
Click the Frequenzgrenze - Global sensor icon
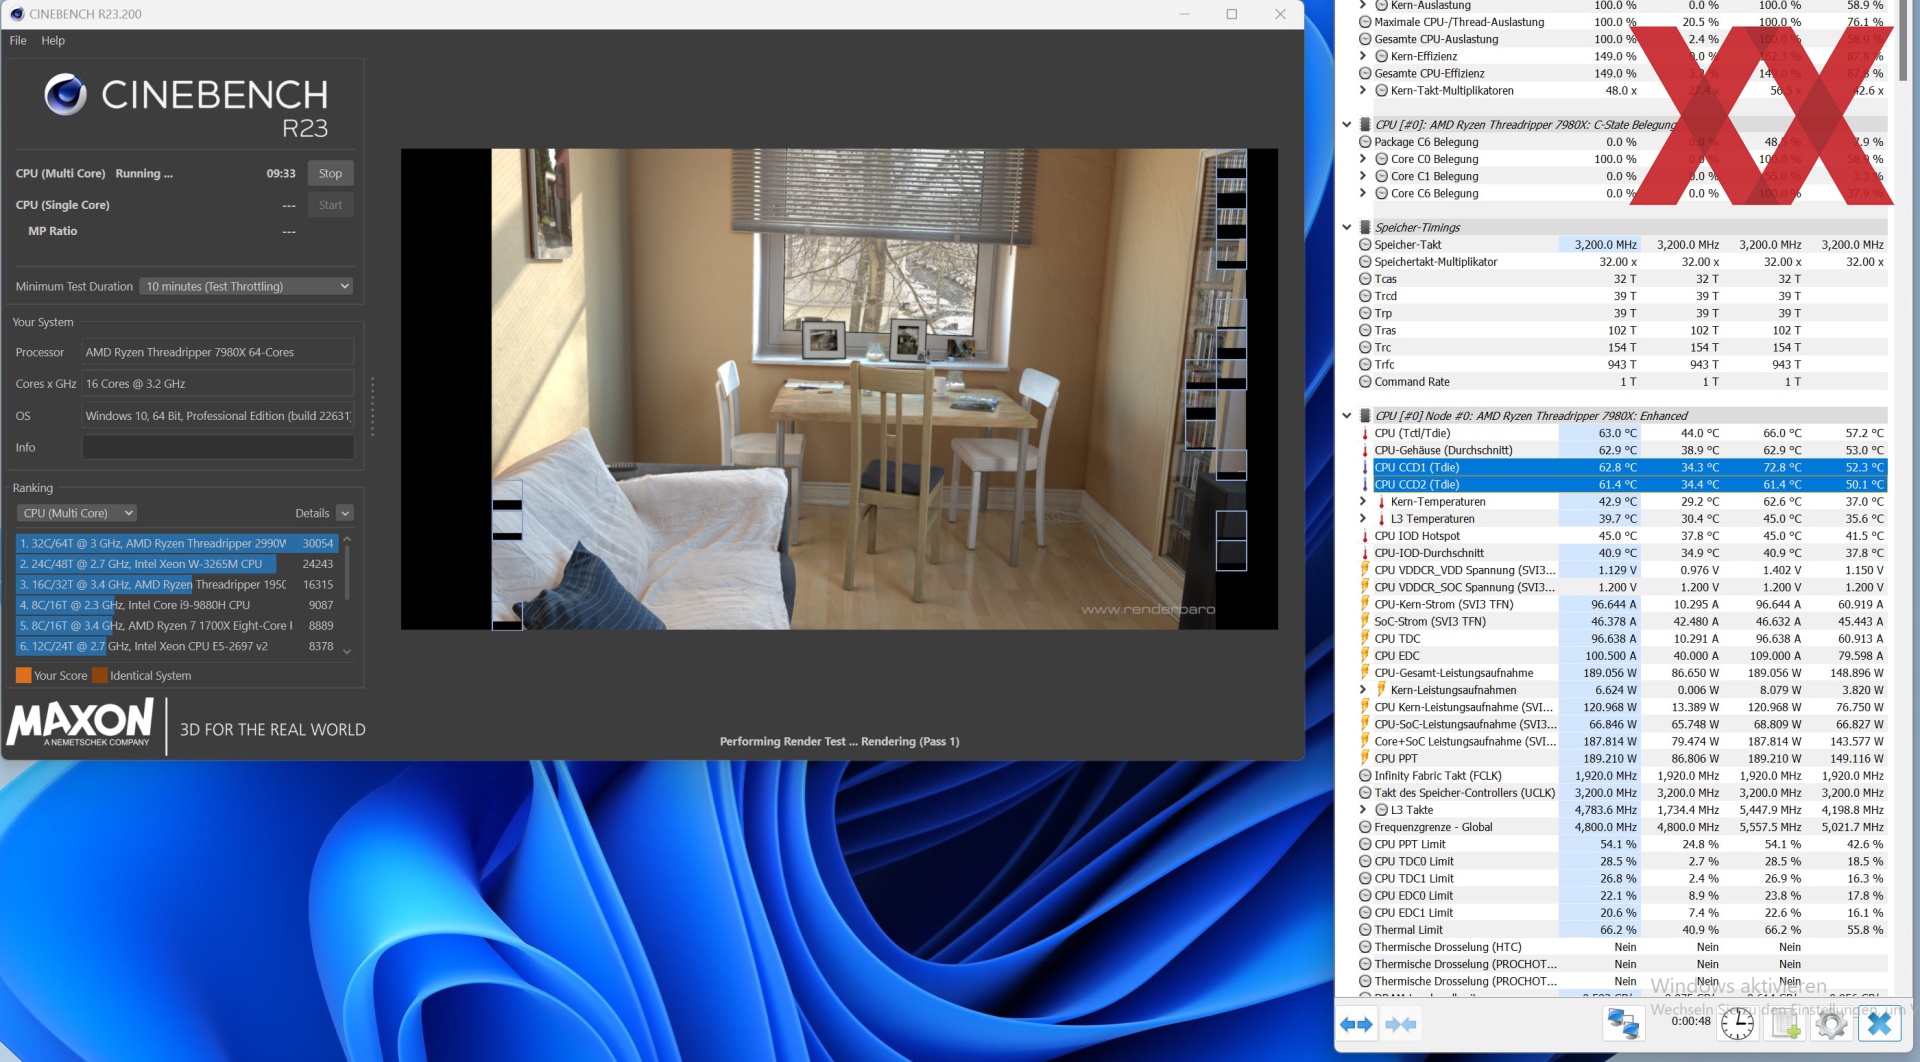click(1365, 827)
